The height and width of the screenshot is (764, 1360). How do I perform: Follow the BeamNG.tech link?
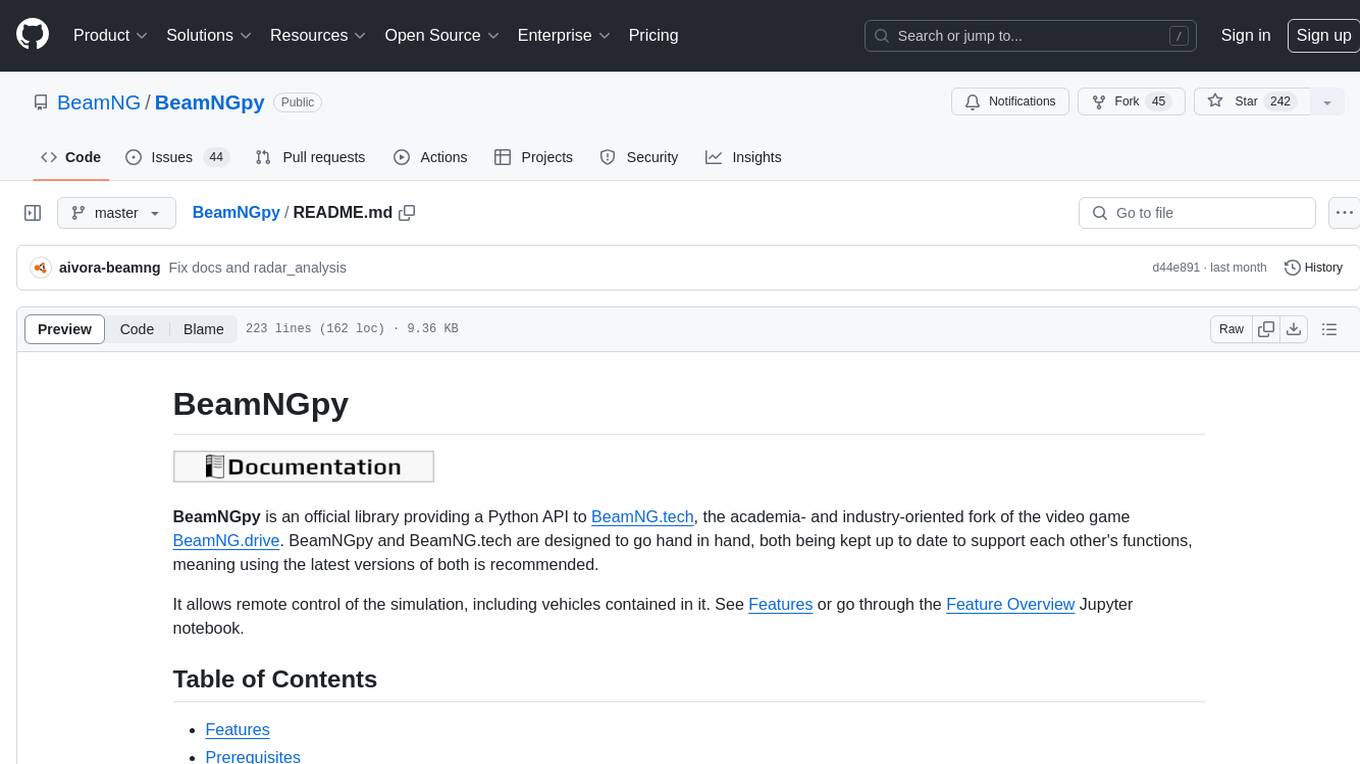tap(642, 517)
